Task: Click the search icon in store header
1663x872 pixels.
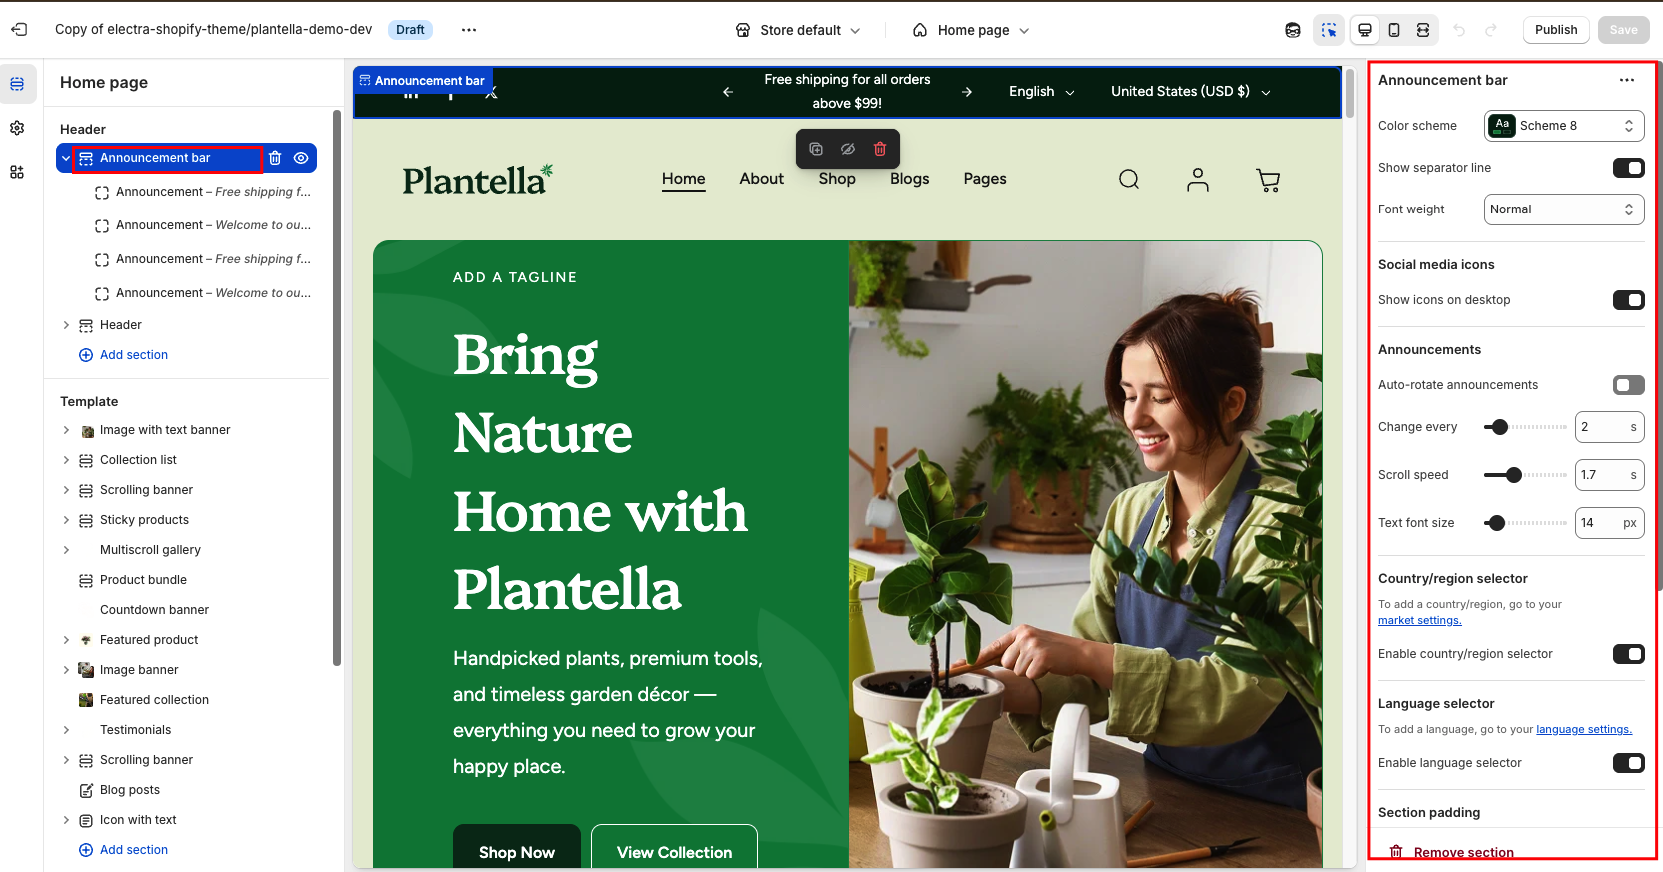Action: pos(1129,179)
